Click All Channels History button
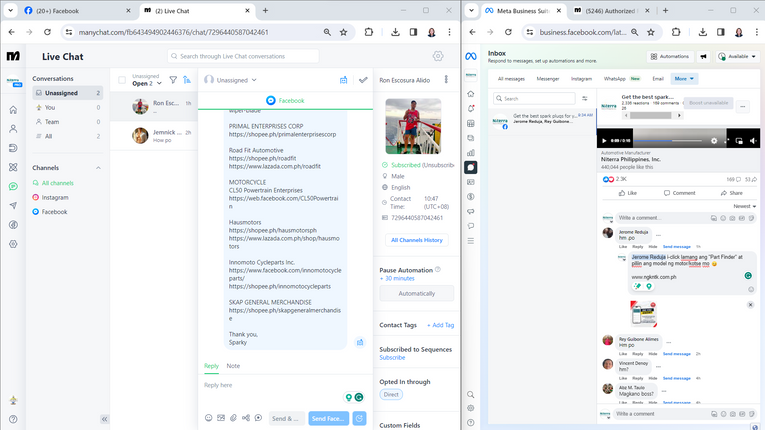Screen dimensions: 765x430 click(x=417, y=240)
